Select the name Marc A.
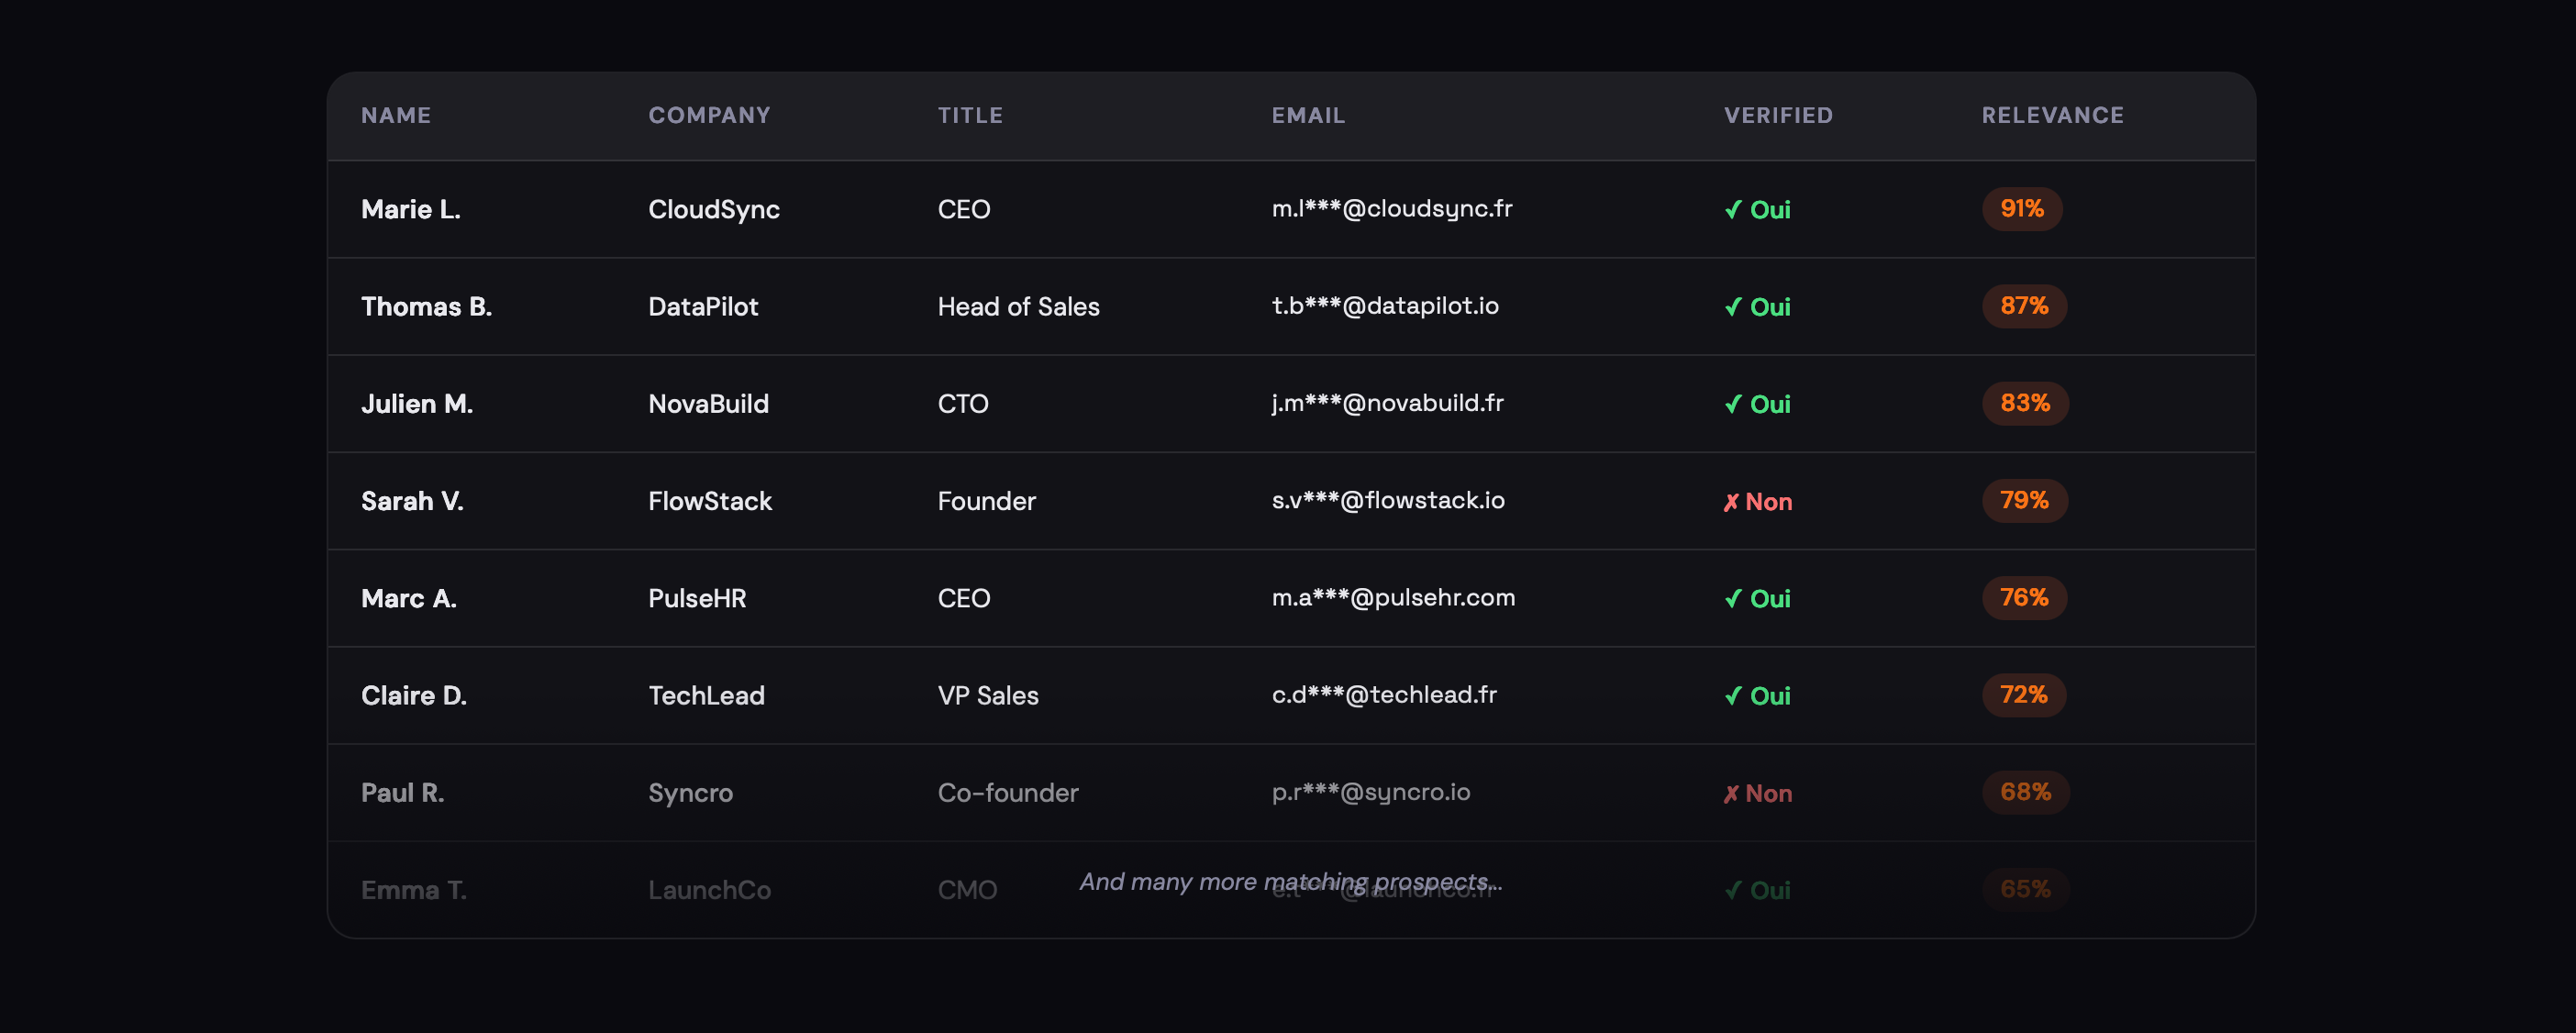Screen dimensions: 2576x1033 409,598
